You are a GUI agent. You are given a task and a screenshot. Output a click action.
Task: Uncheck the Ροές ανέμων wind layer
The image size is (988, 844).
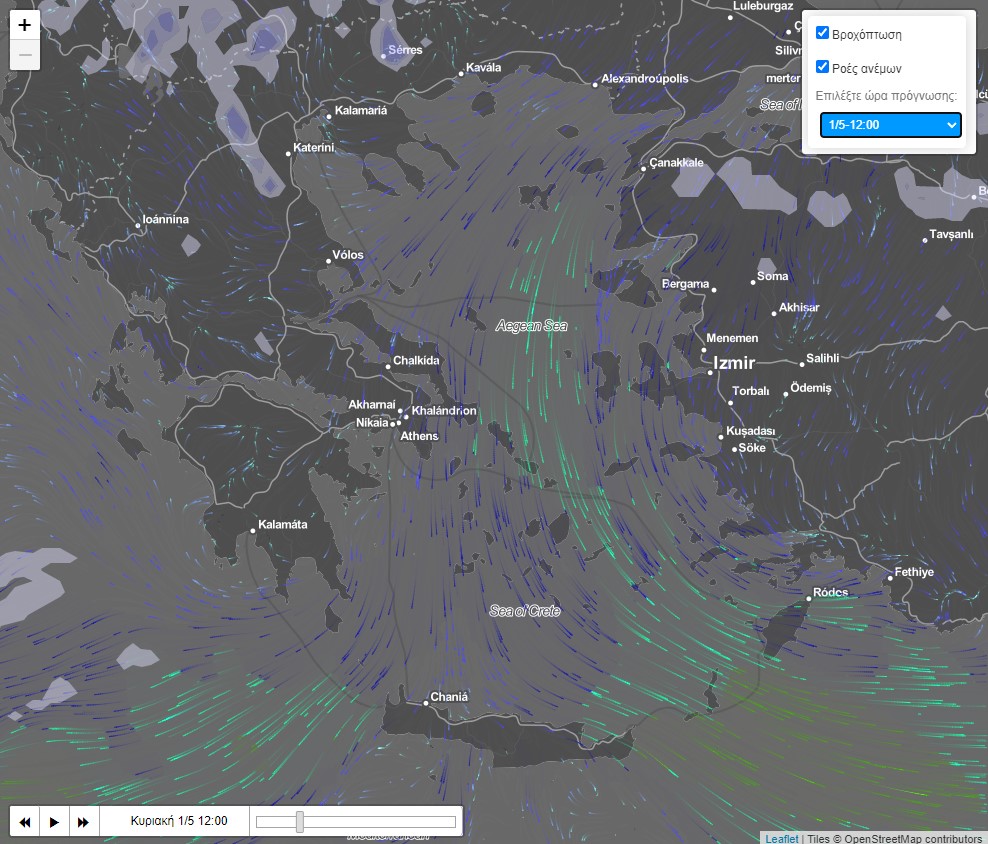click(823, 67)
